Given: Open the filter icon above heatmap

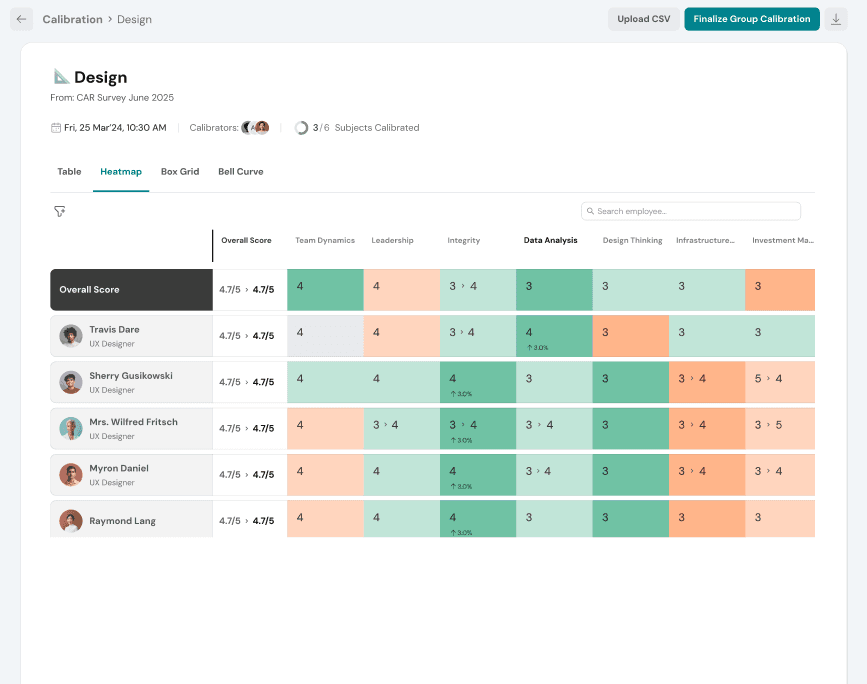Looking at the screenshot, I should (60, 211).
